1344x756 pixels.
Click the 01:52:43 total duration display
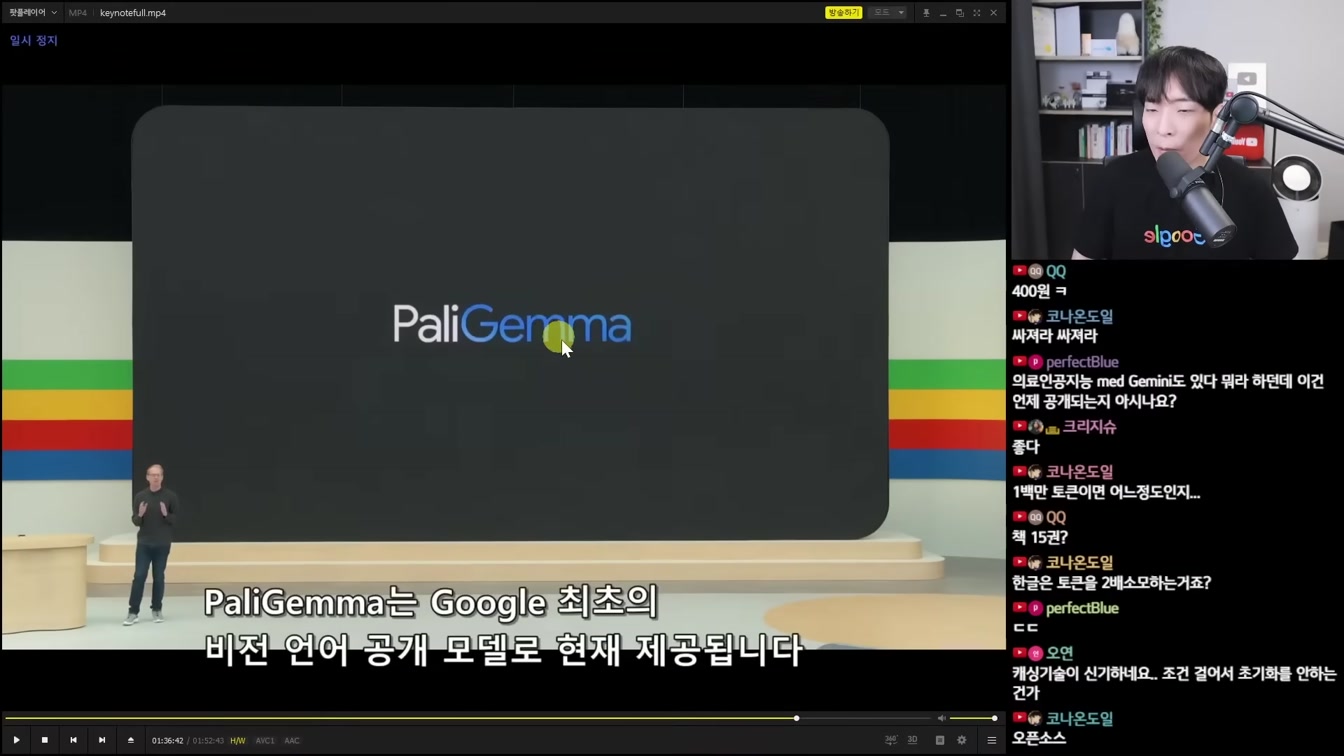point(208,741)
